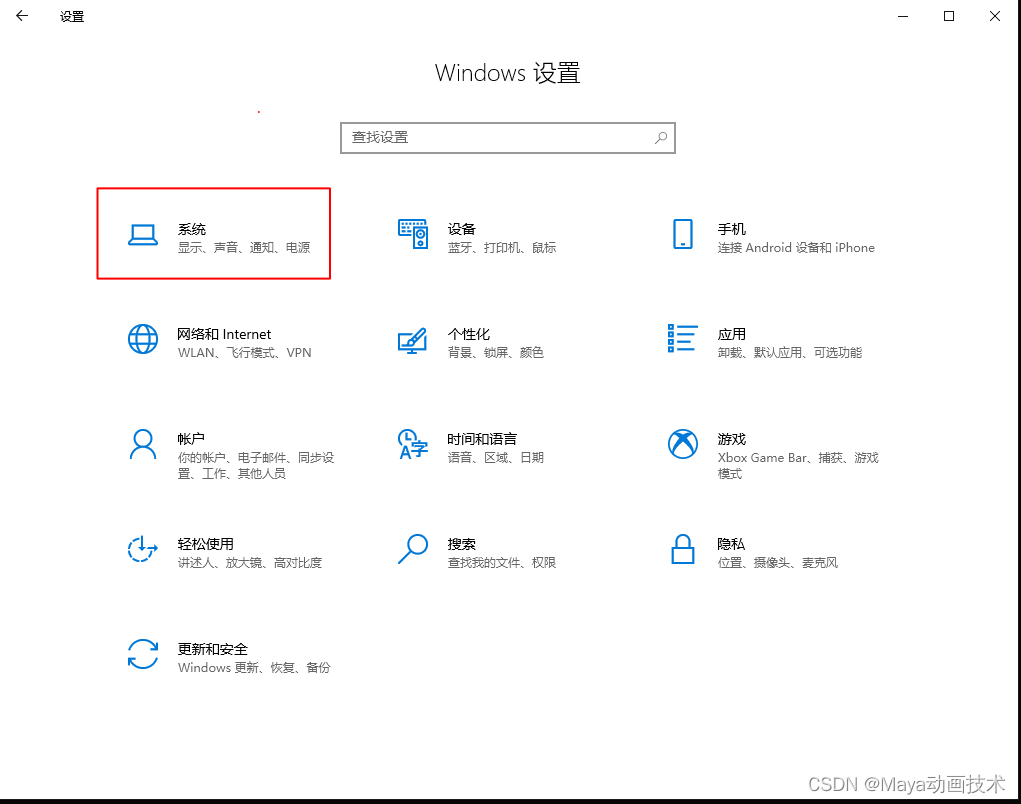Go to 轻松使用 category title
This screenshot has height=804, width=1021.
click(x=205, y=544)
